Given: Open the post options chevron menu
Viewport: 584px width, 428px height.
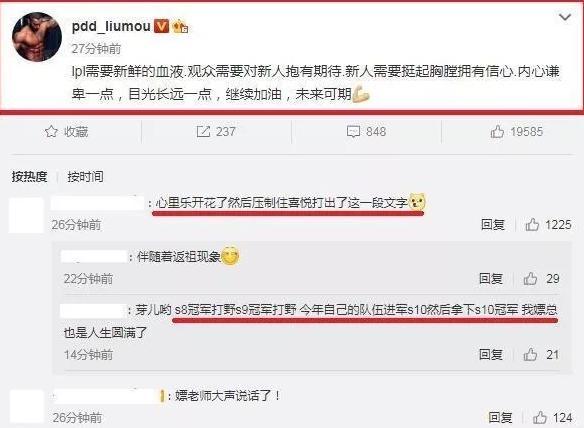Looking at the screenshot, I should pos(565,17).
